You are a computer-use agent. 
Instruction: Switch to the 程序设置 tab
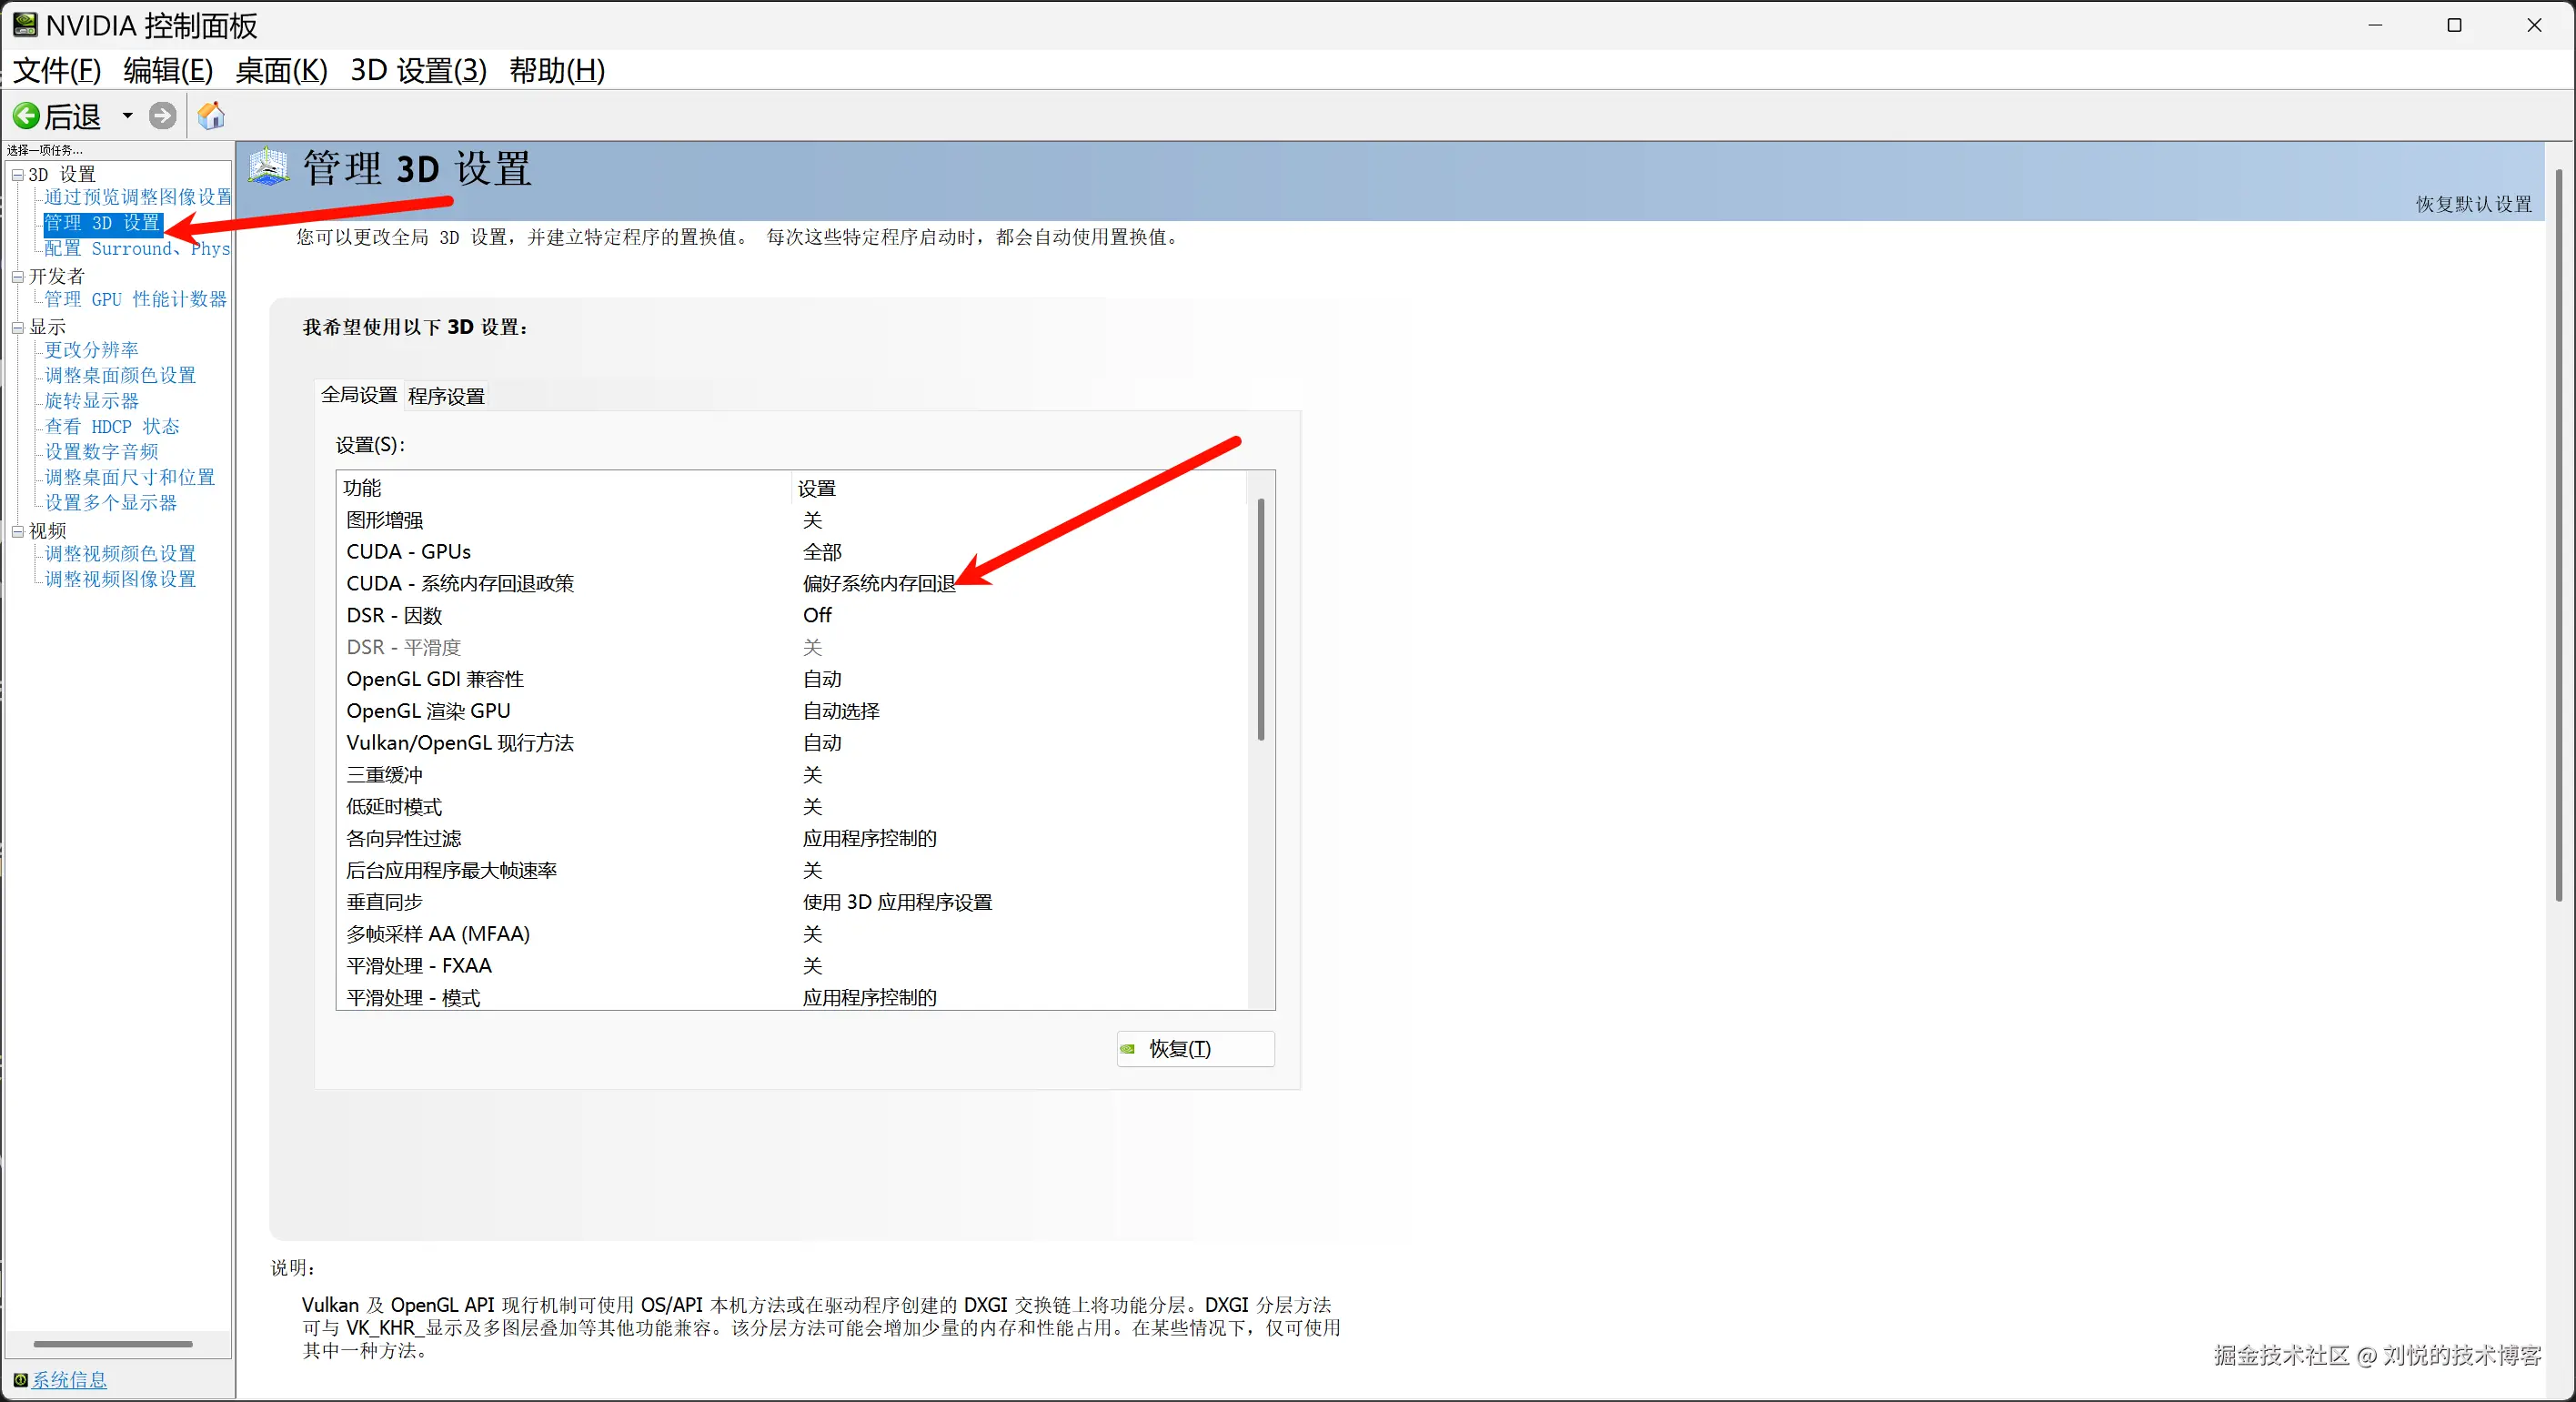[446, 396]
